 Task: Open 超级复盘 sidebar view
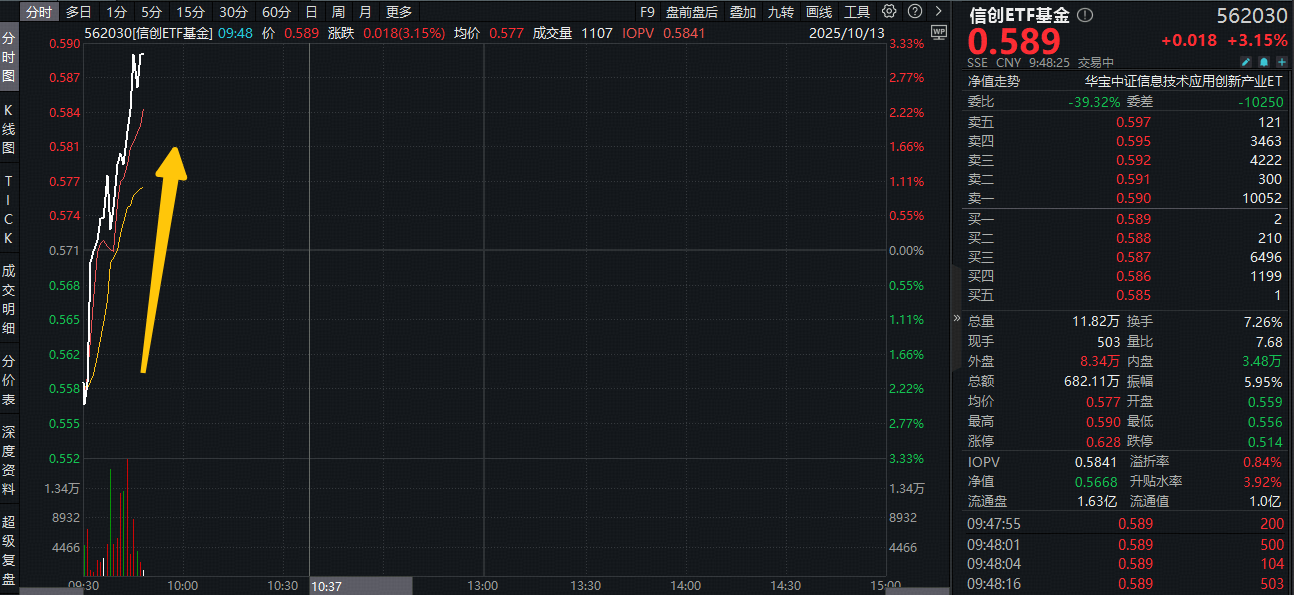(x=9, y=551)
